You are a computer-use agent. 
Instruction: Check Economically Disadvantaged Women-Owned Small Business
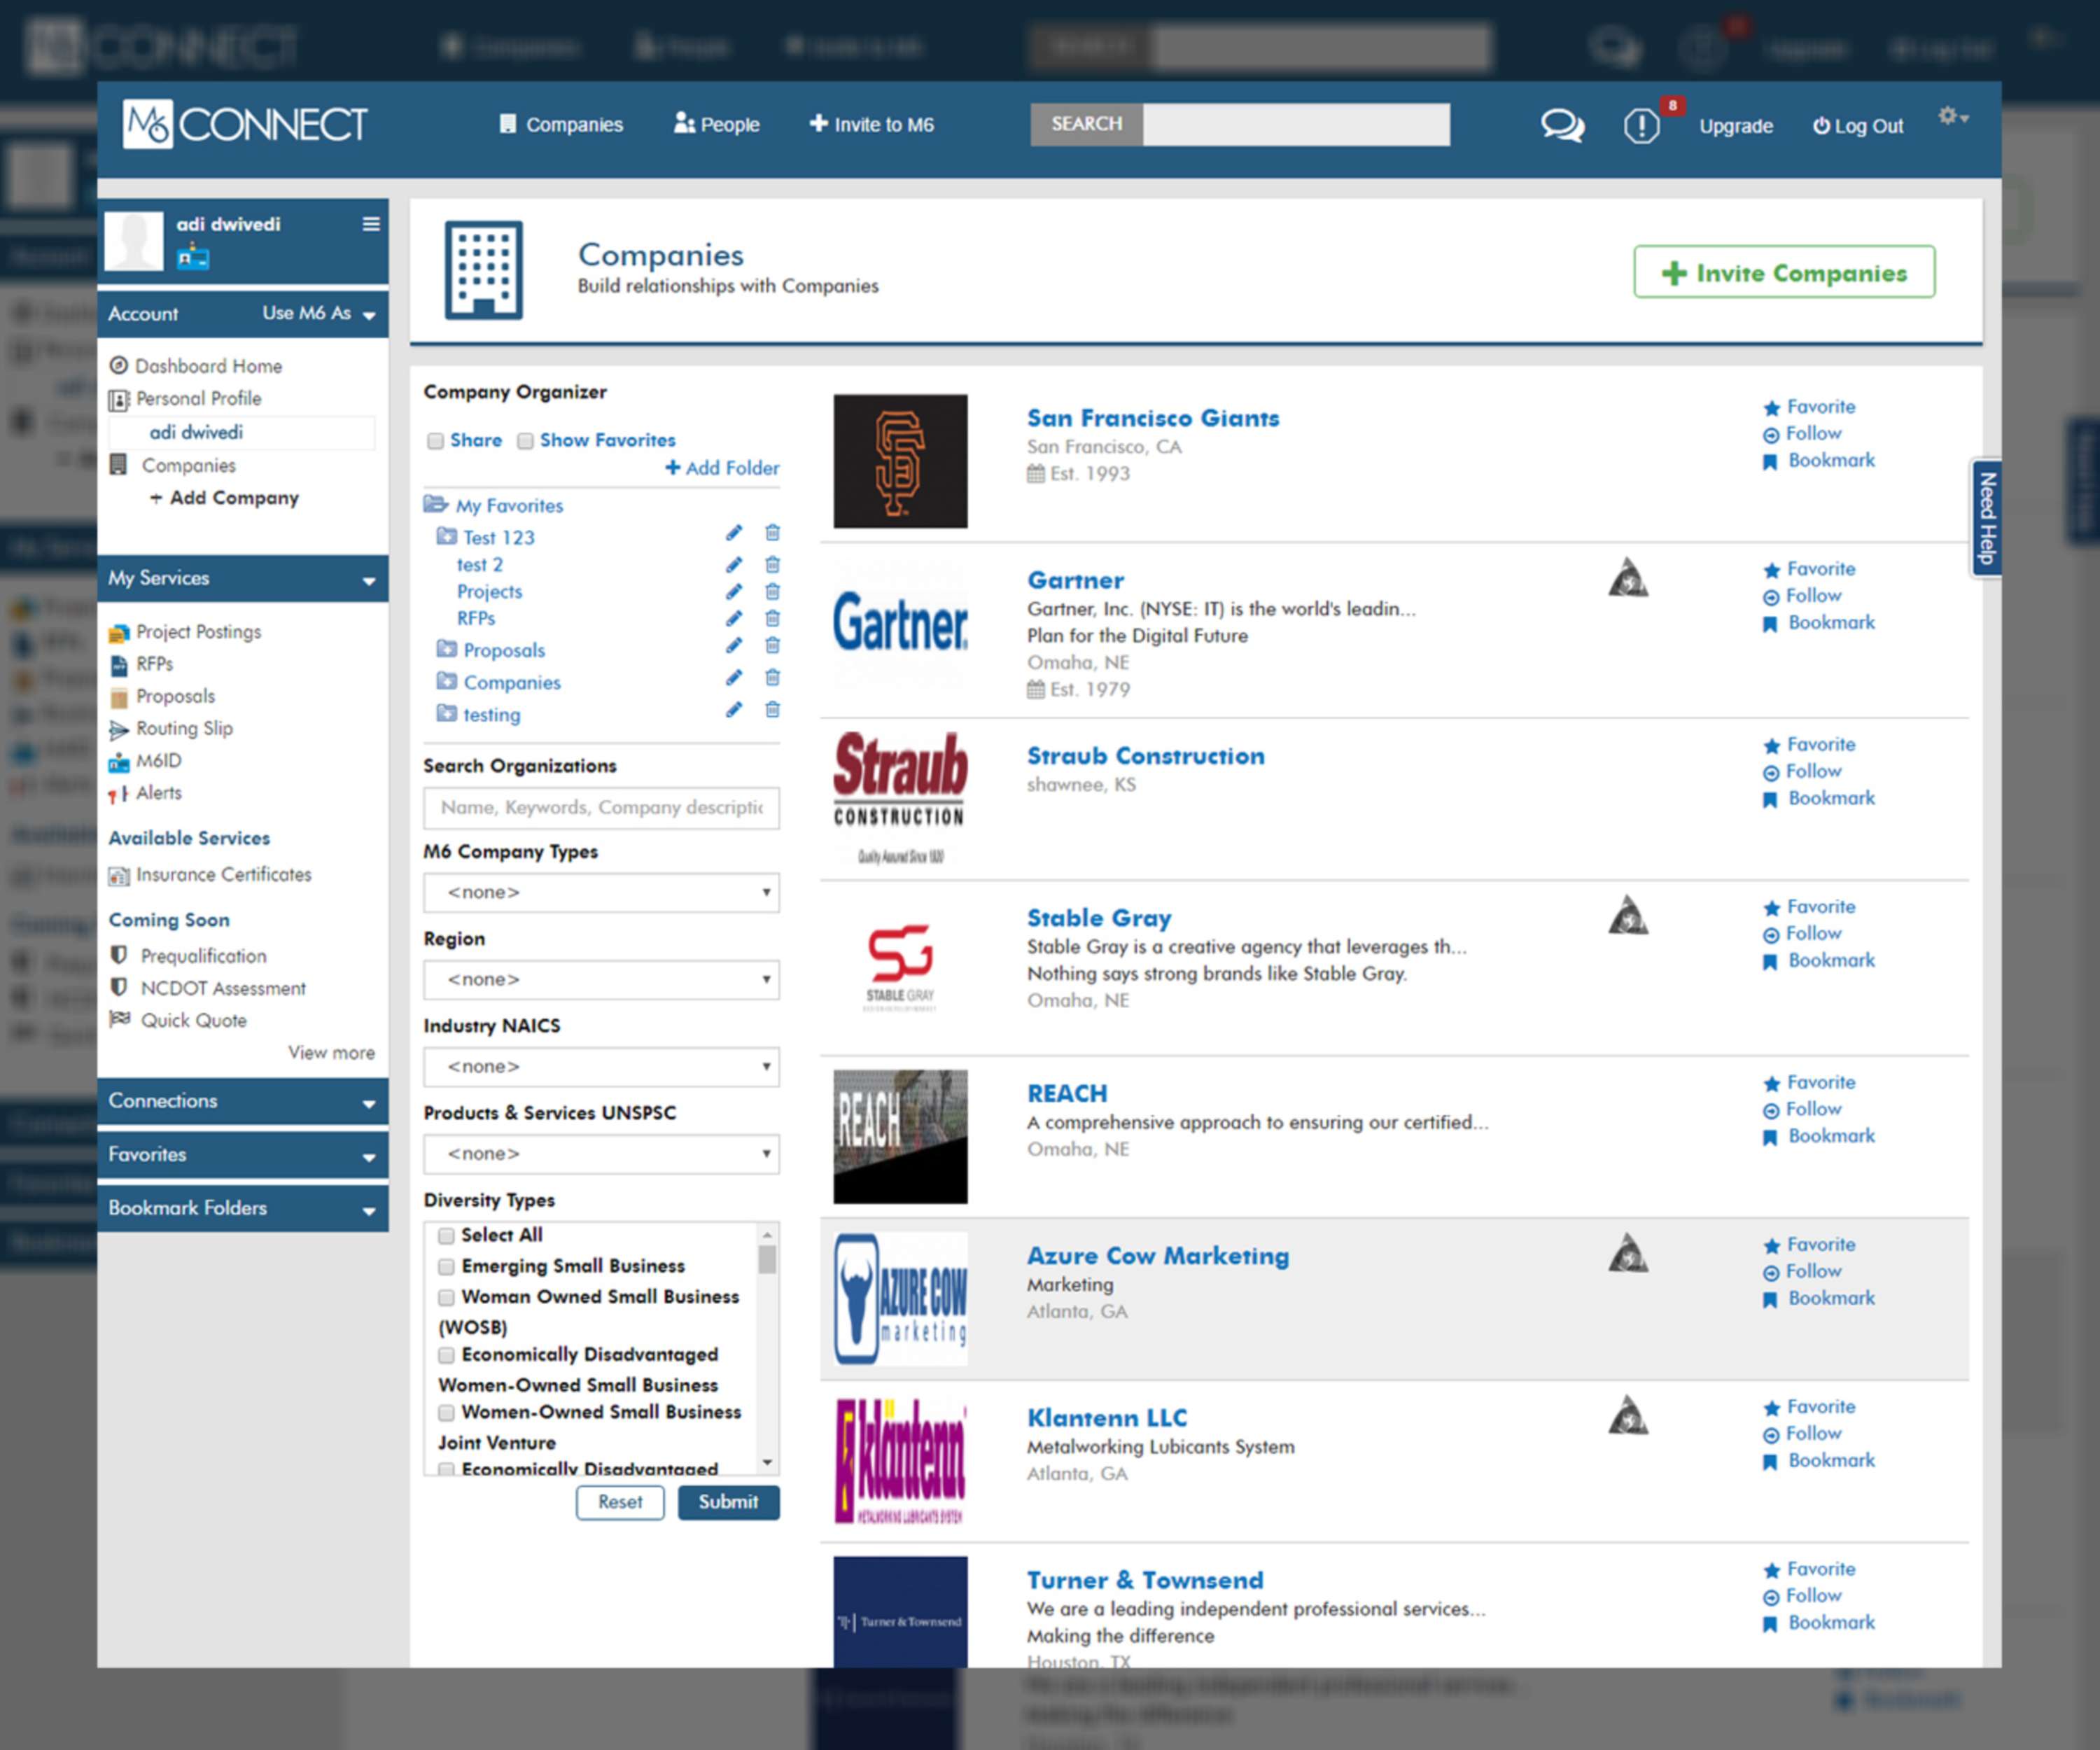[x=446, y=1355]
